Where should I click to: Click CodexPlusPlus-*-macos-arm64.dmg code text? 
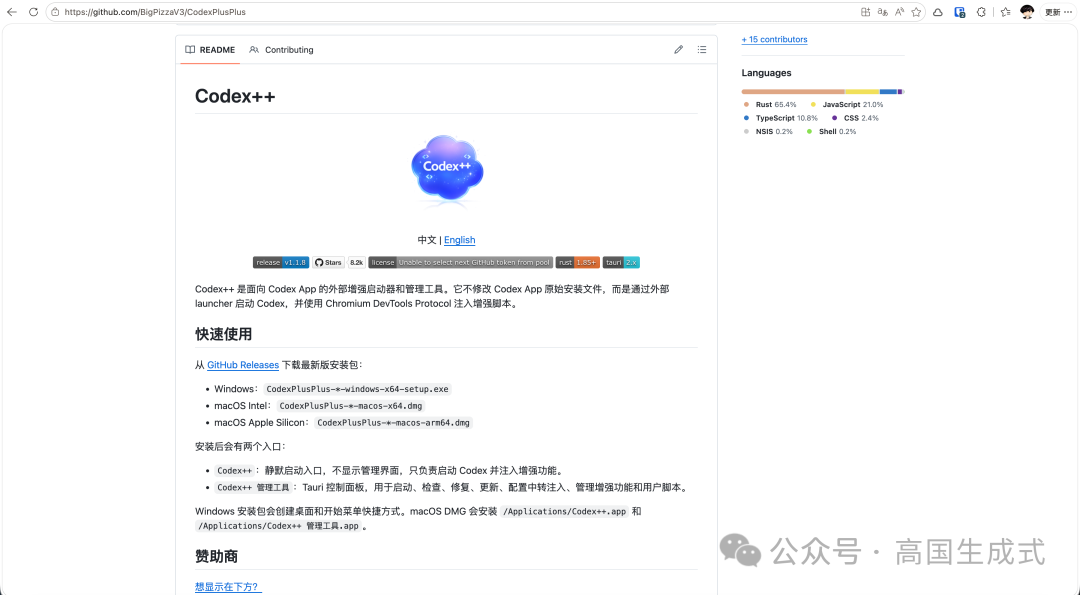point(393,423)
